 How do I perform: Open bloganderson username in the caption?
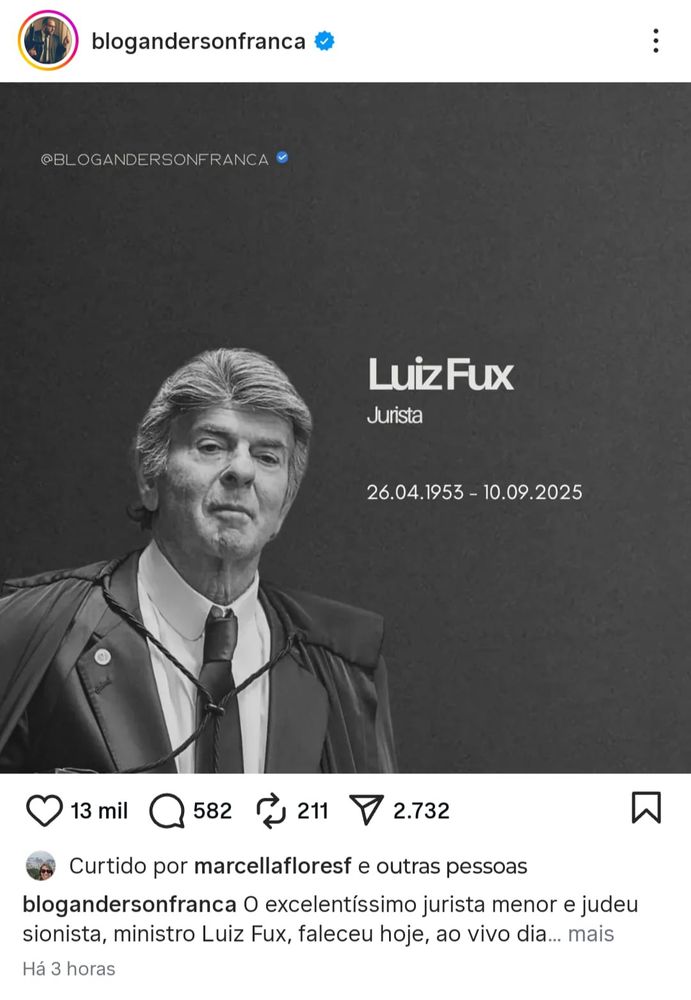point(130,904)
